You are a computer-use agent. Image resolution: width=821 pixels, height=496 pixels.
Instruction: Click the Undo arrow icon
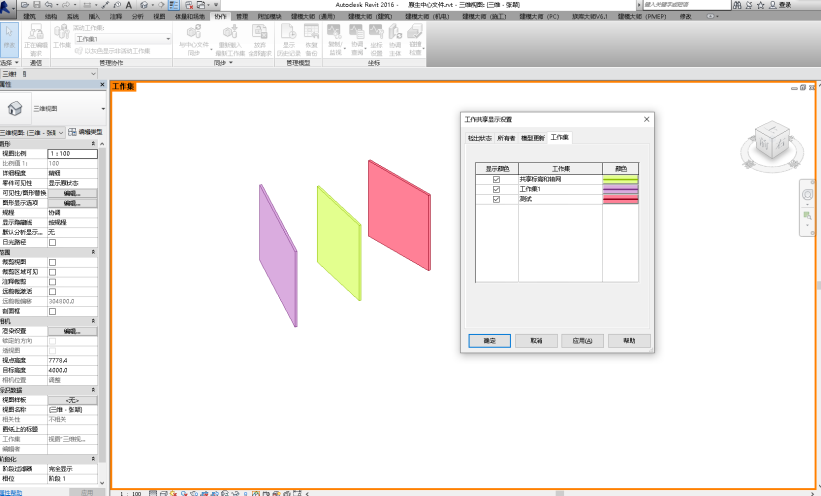[49, 5]
